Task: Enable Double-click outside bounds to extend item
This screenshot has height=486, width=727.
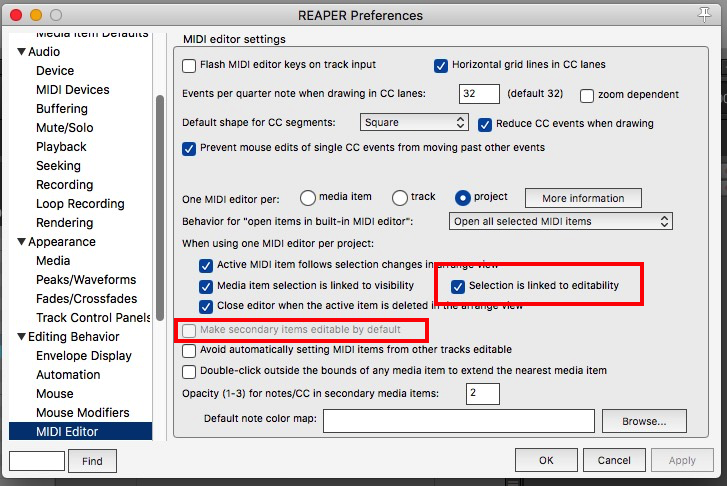Action: tap(189, 371)
